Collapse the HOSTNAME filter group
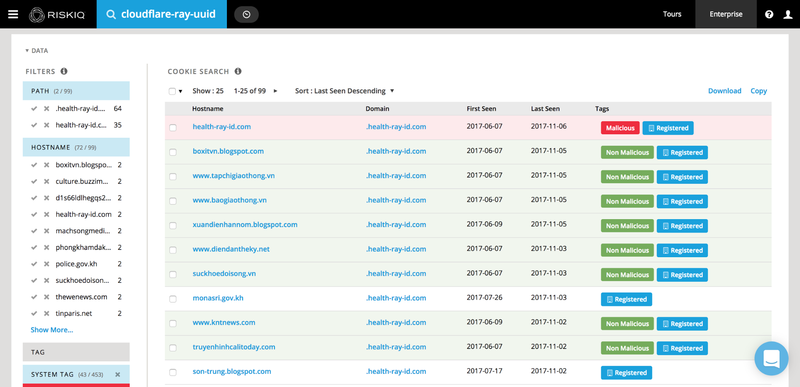The width and height of the screenshot is (800, 387). point(76,147)
